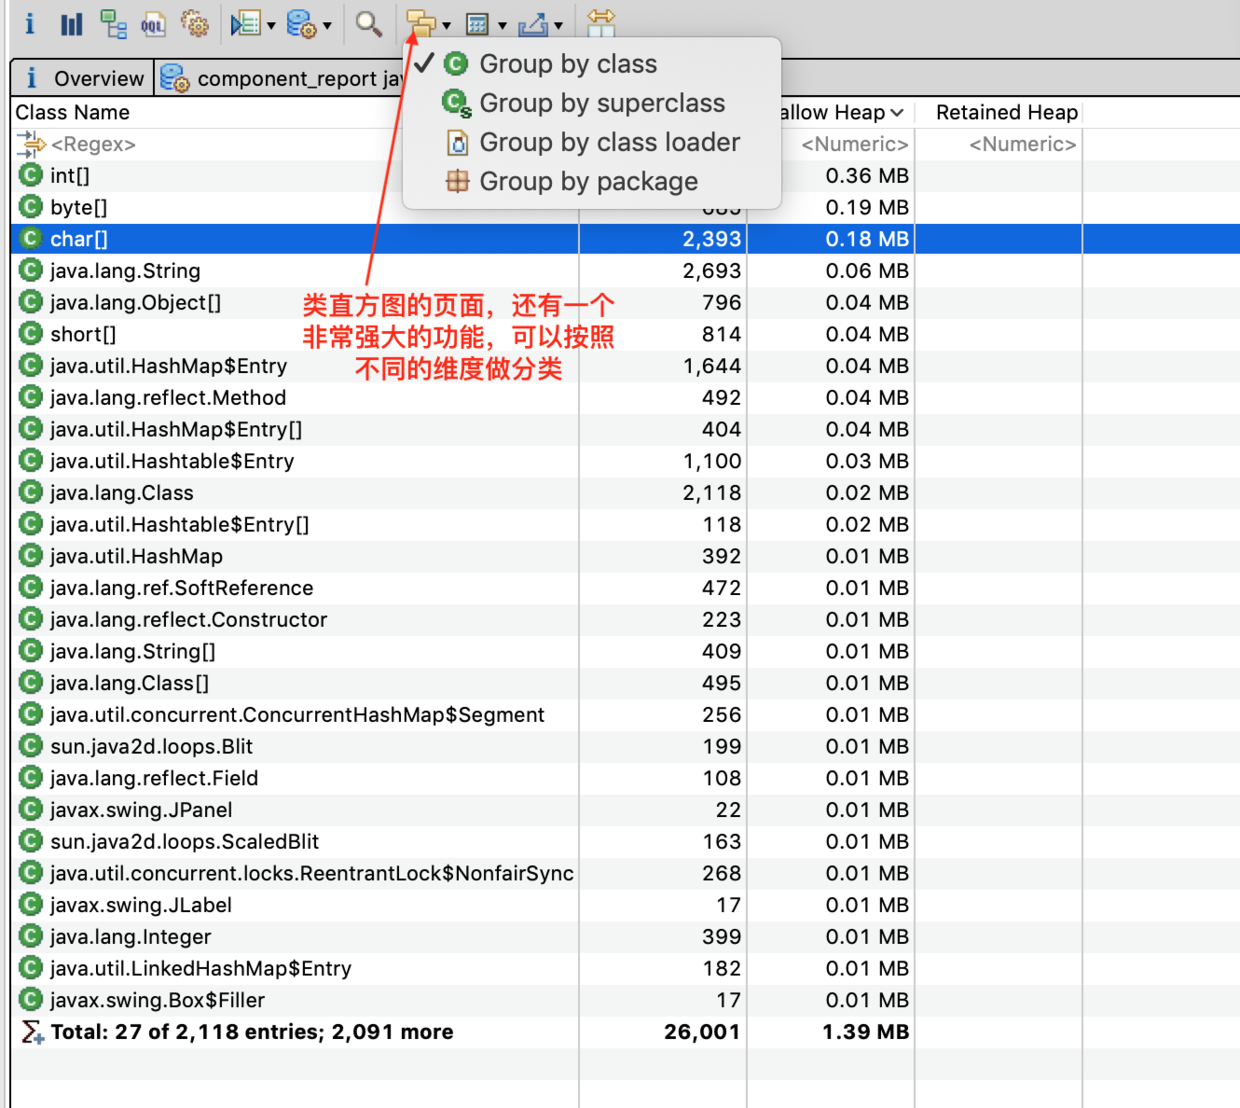Select the javax.swing.JPanel row
Image resolution: width=1240 pixels, height=1108 pixels.
626,810
